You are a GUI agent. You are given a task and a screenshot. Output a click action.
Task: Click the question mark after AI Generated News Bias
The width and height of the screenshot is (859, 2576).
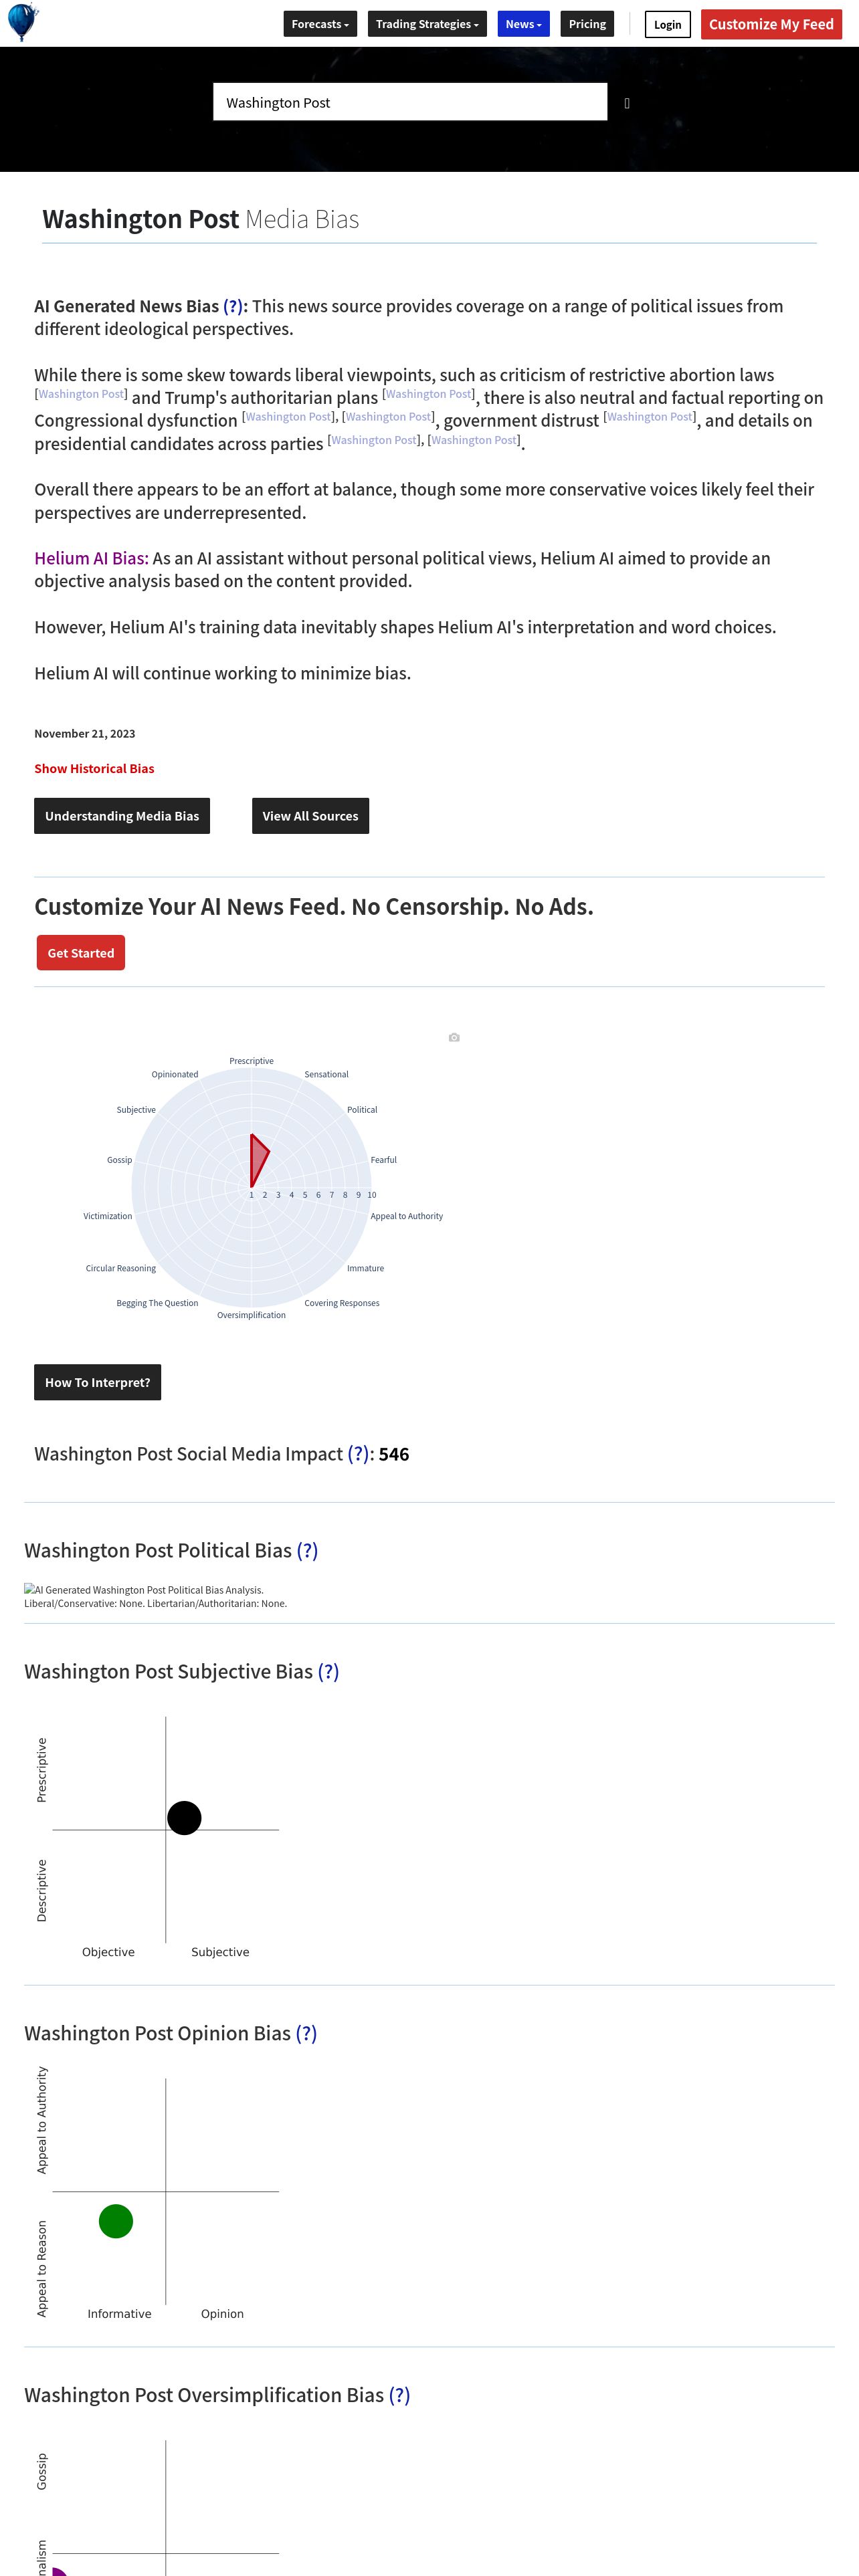(x=233, y=306)
